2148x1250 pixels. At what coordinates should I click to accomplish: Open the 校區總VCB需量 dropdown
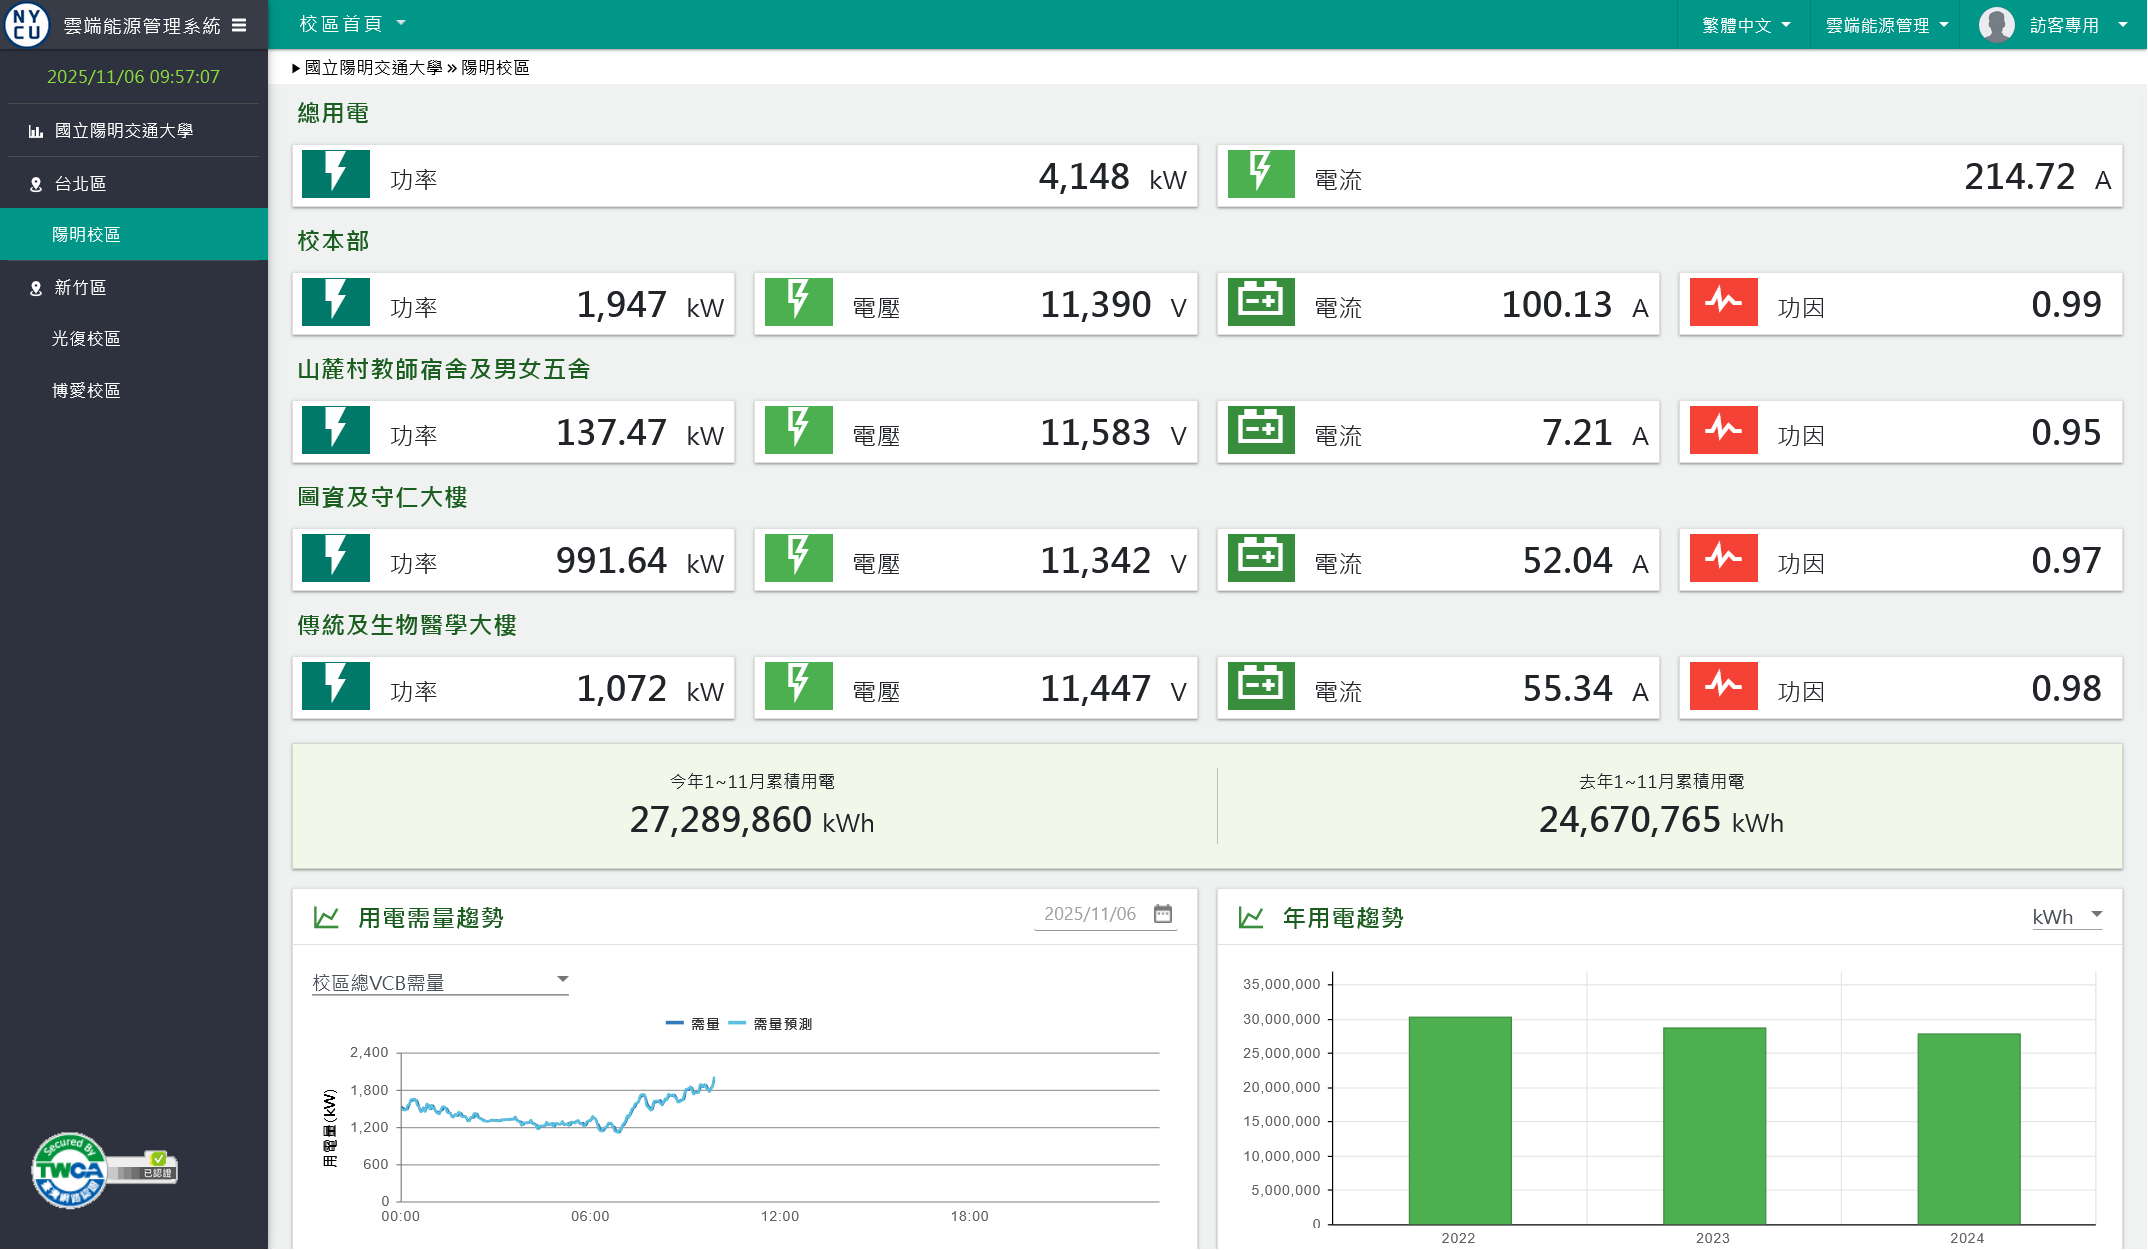pos(440,982)
